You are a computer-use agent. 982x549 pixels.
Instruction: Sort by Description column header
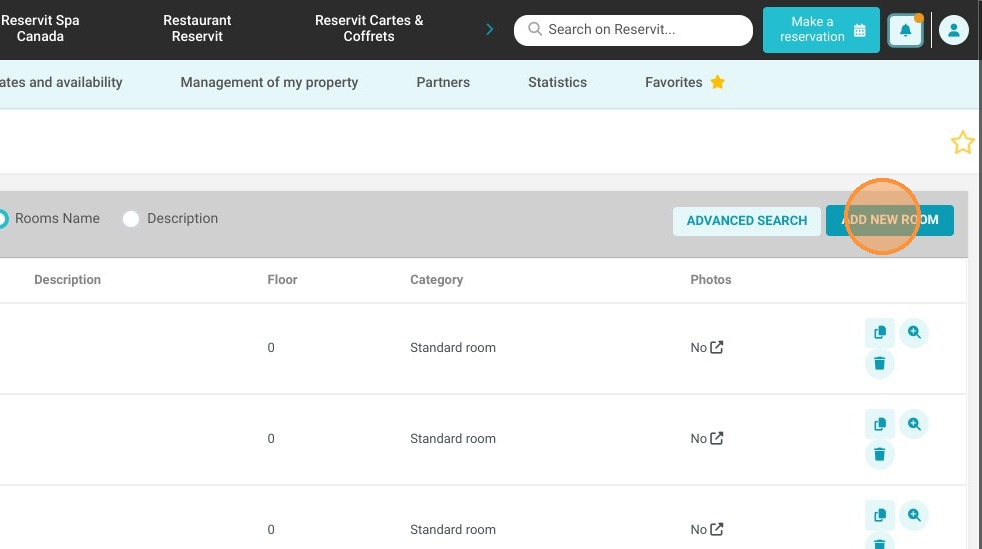[68, 280]
